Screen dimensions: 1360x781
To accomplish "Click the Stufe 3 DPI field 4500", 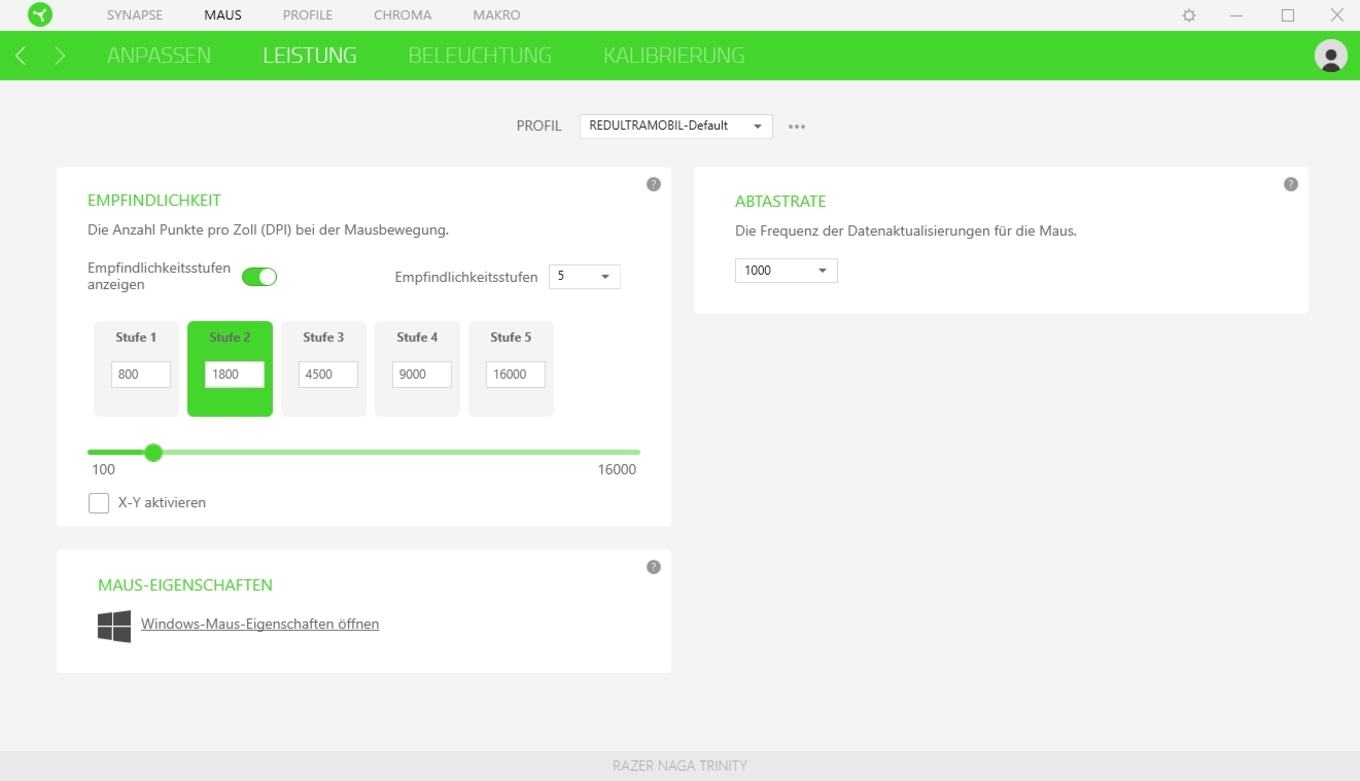I will click(x=328, y=374).
